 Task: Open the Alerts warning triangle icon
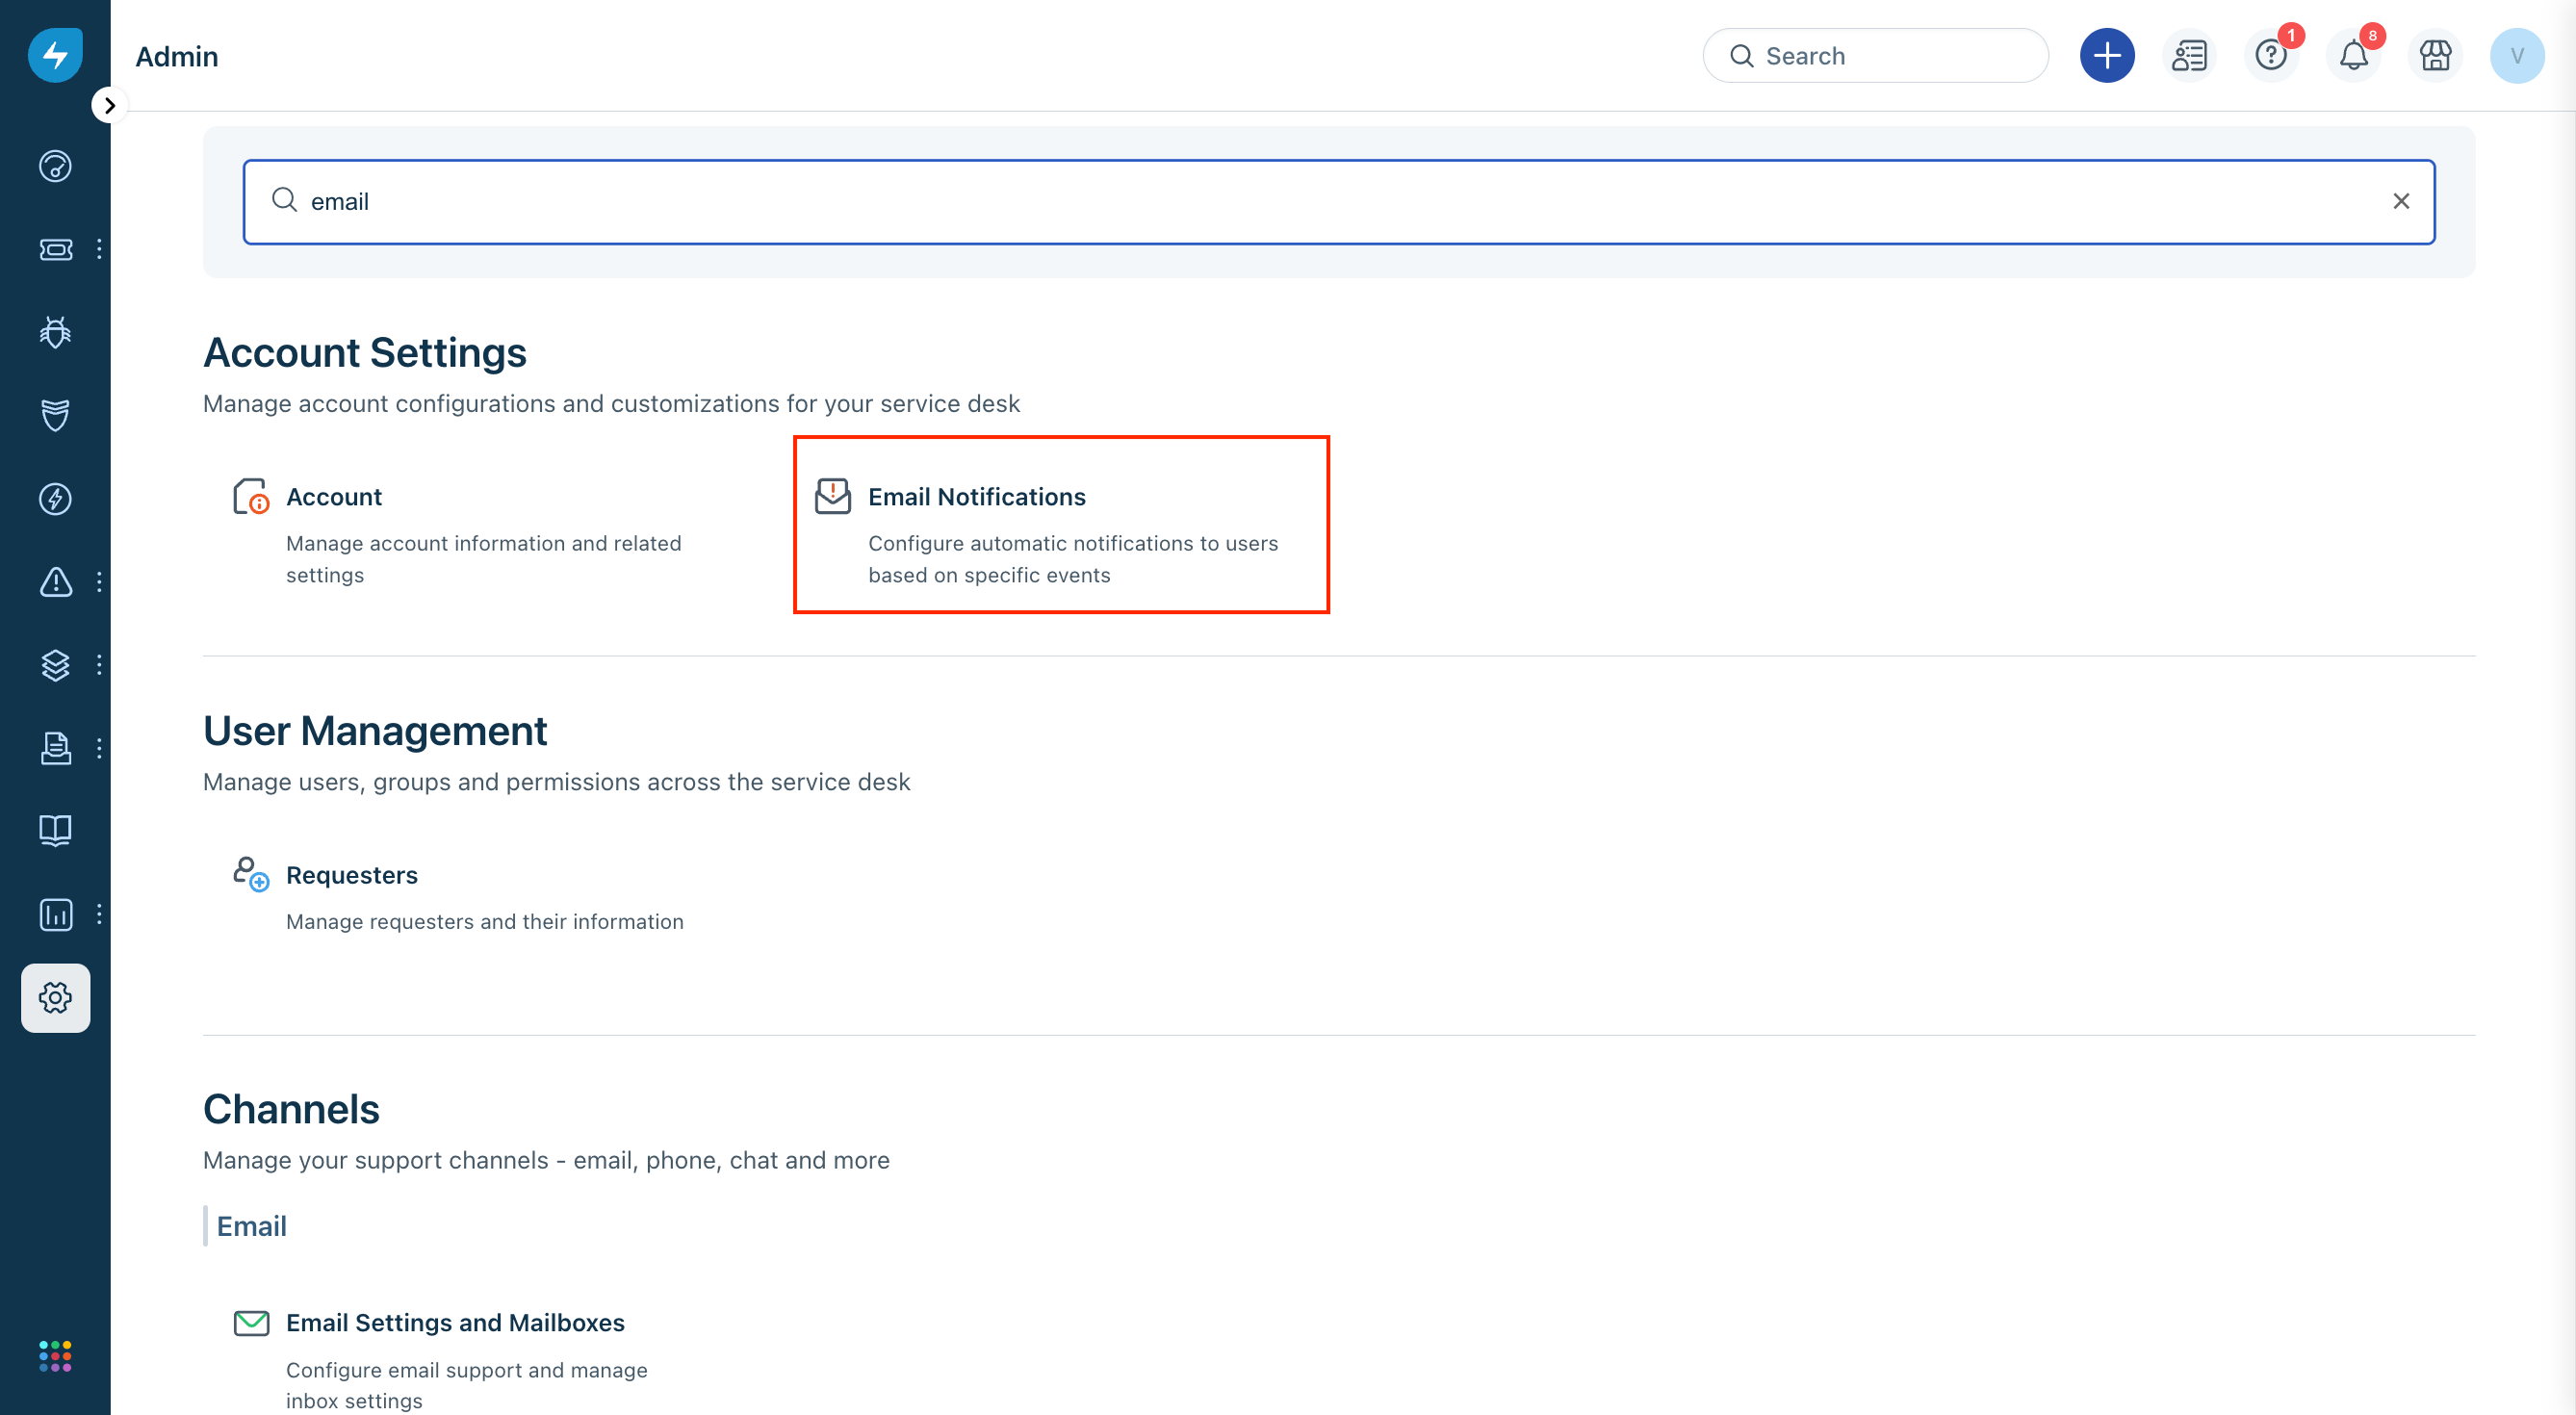[55, 582]
